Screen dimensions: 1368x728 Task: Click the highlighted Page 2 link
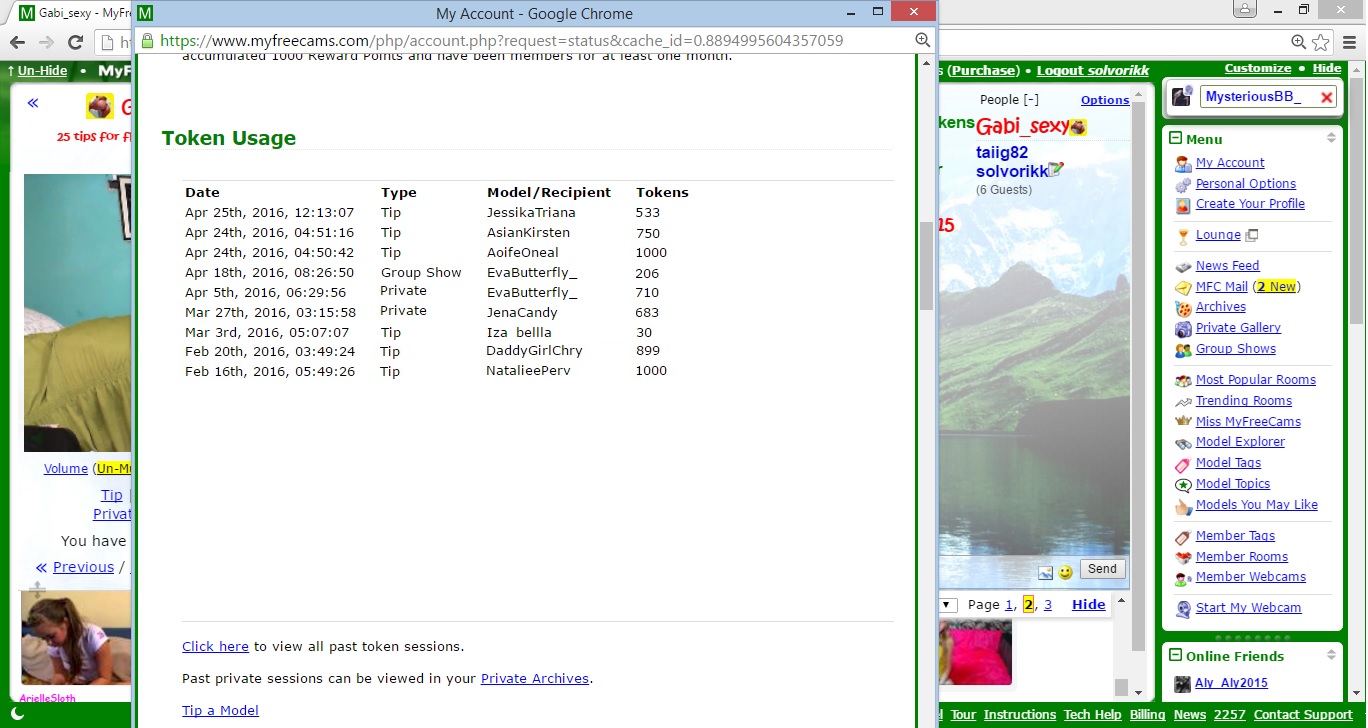[x=1028, y=605]
